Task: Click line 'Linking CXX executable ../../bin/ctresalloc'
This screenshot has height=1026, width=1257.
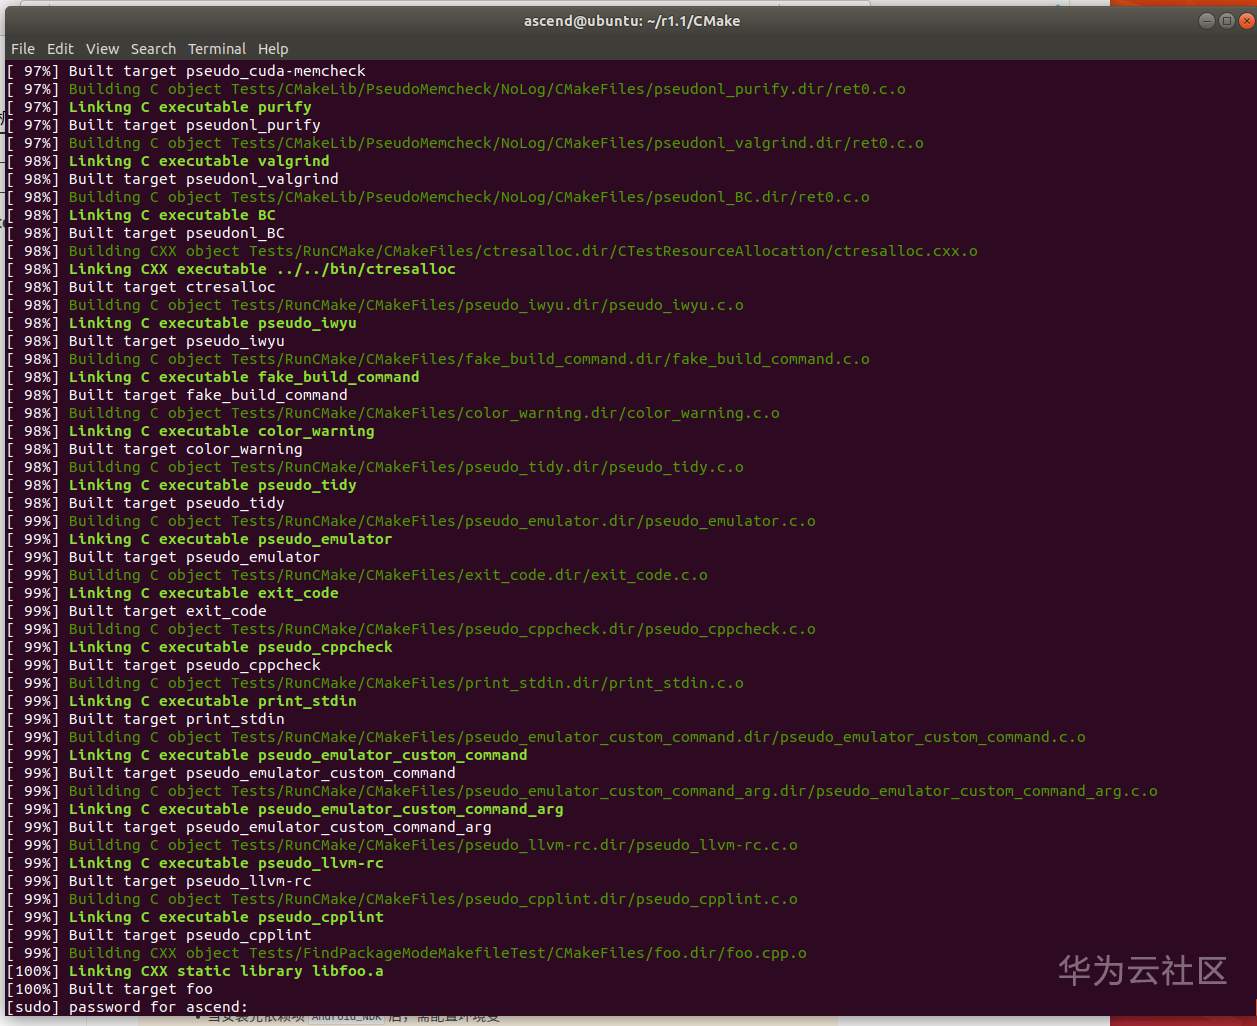Action: coord(231,269)
